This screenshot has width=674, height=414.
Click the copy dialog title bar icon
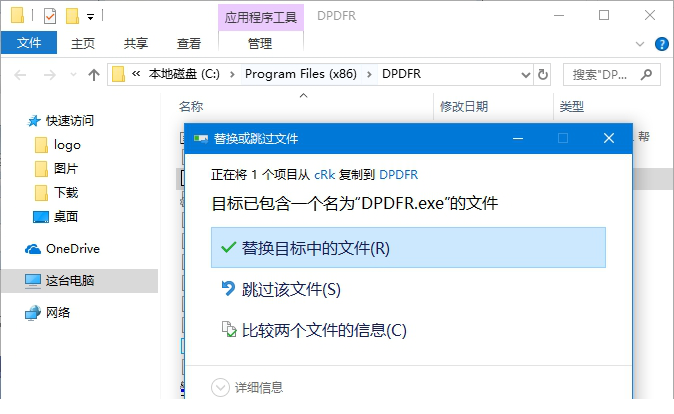pos(200,138)
